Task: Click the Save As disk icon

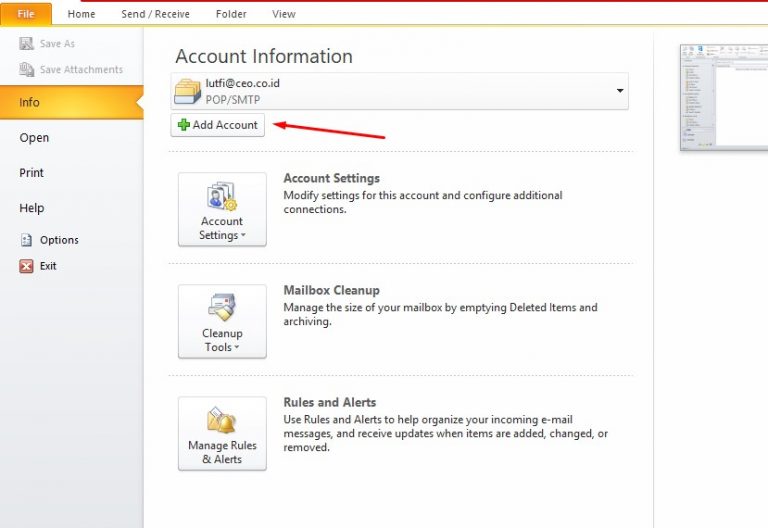Action: [26, 44]
